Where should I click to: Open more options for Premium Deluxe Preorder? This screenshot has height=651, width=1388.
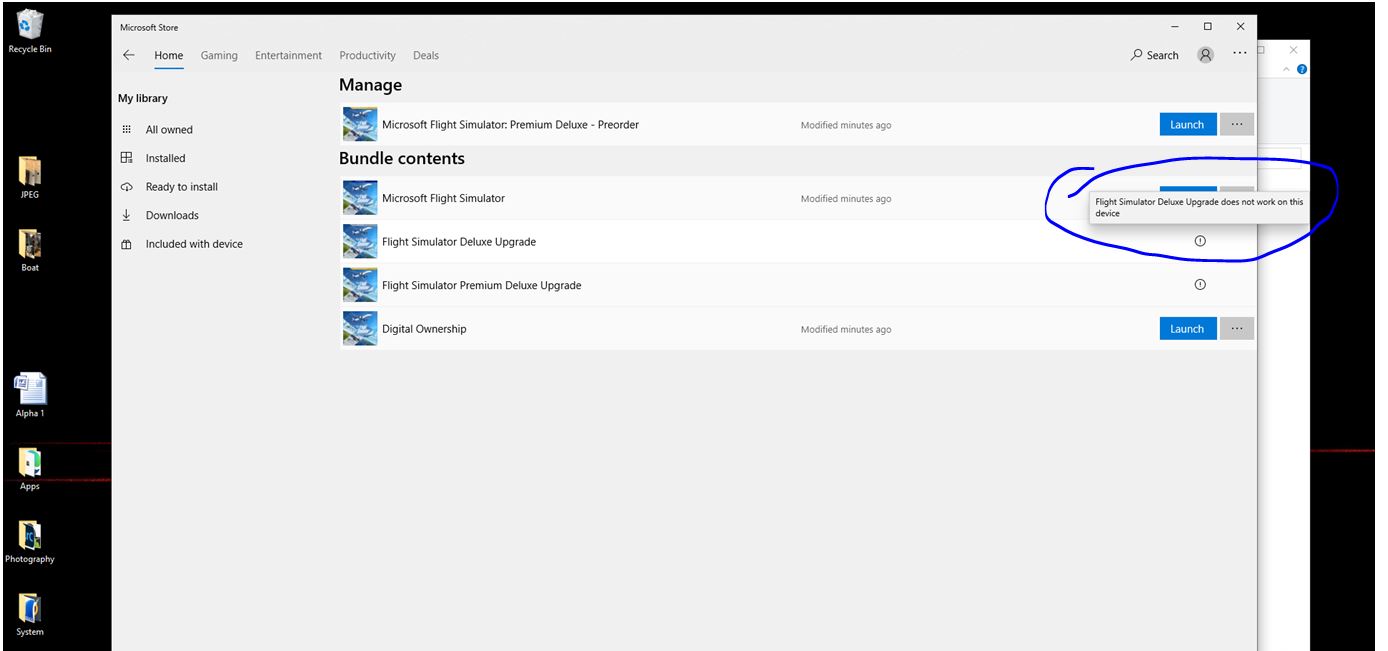(x=1237, y=125)
